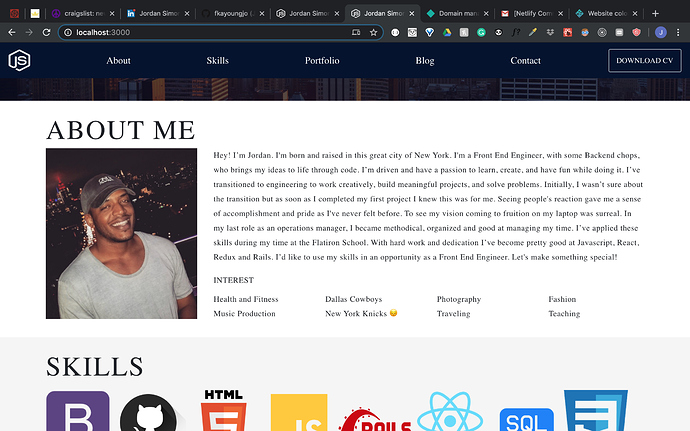Open the Dropbox extension

tap(550, 32)
